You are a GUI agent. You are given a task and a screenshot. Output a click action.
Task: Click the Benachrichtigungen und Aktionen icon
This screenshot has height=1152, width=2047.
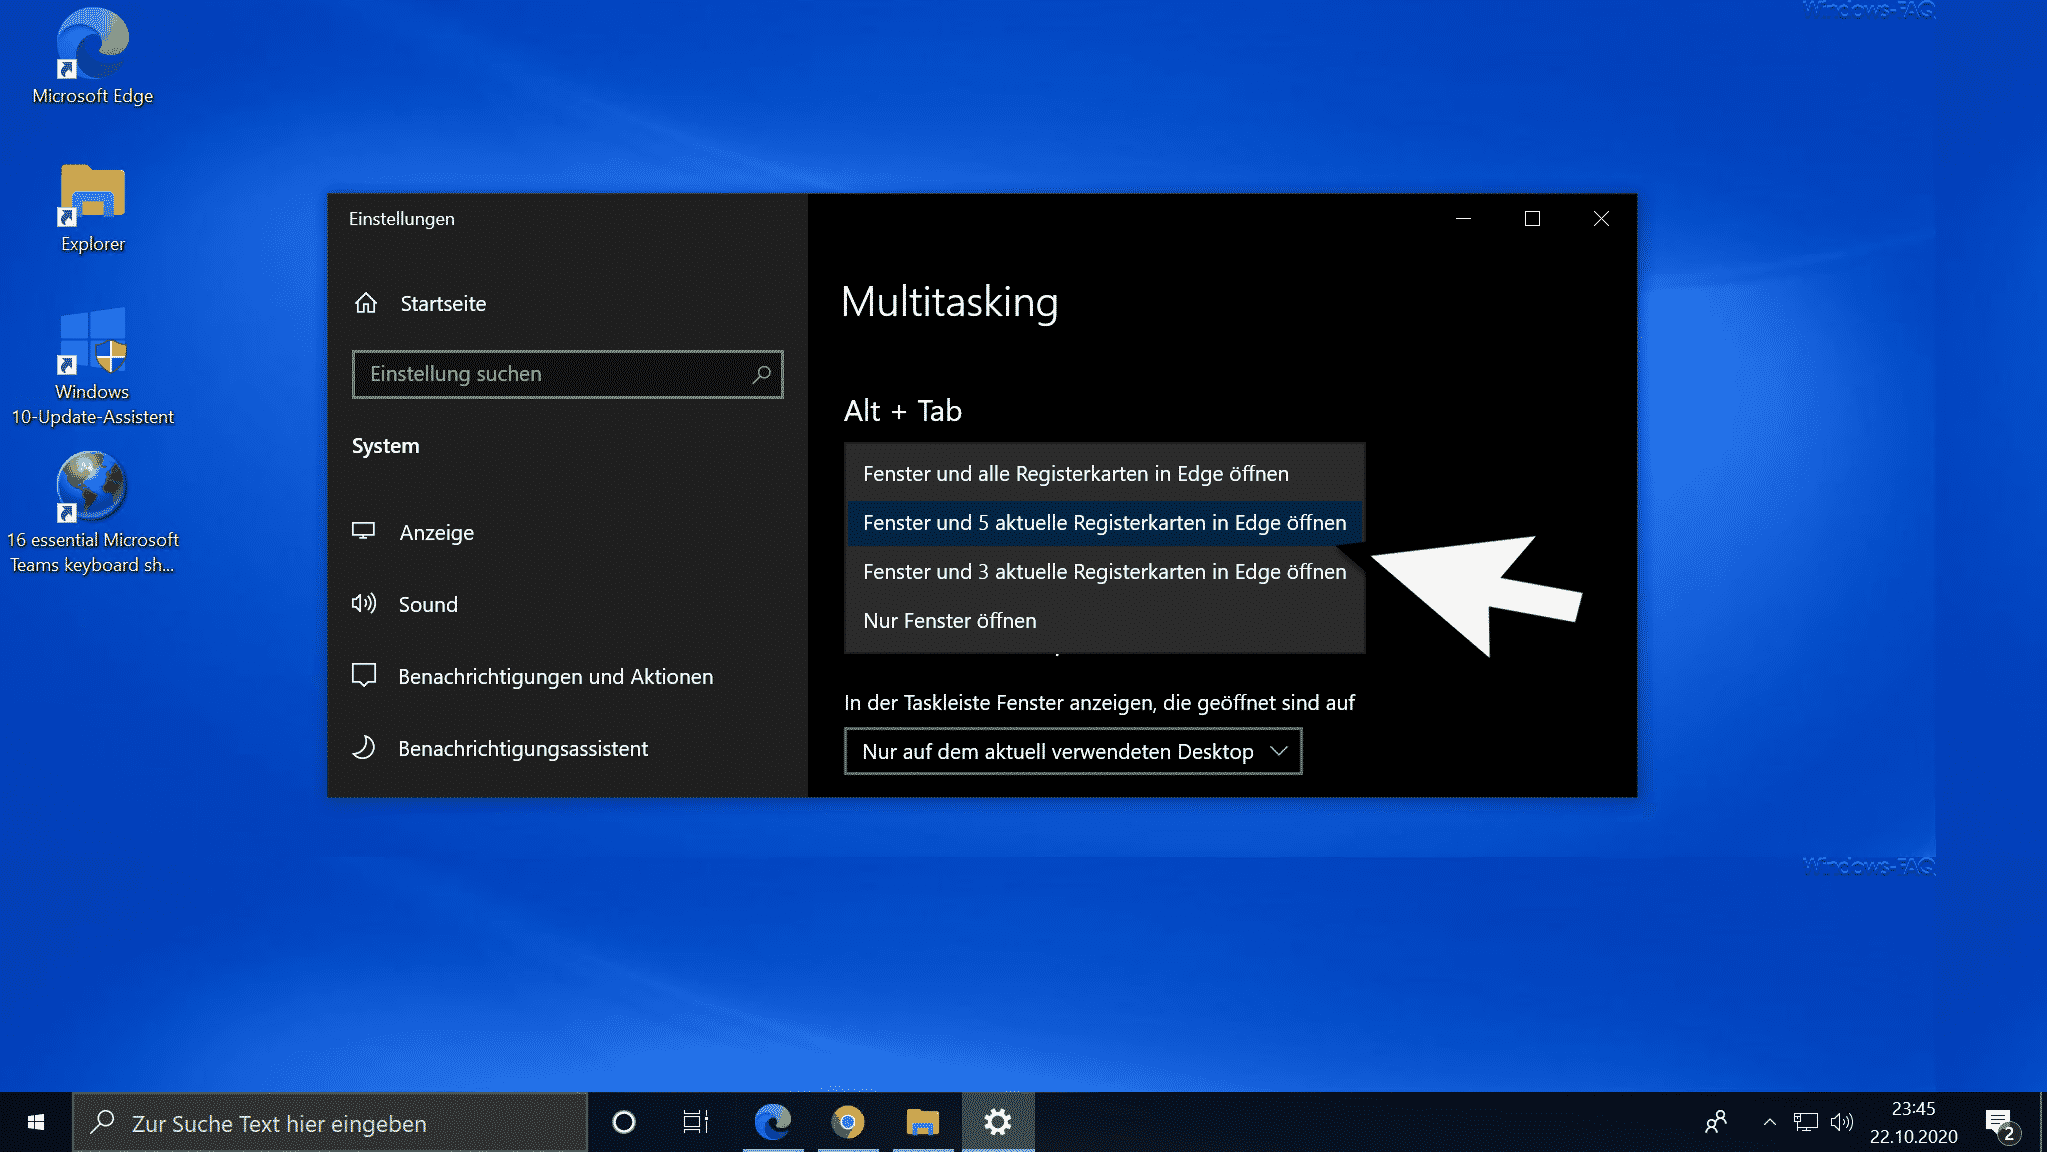[364, 675]
